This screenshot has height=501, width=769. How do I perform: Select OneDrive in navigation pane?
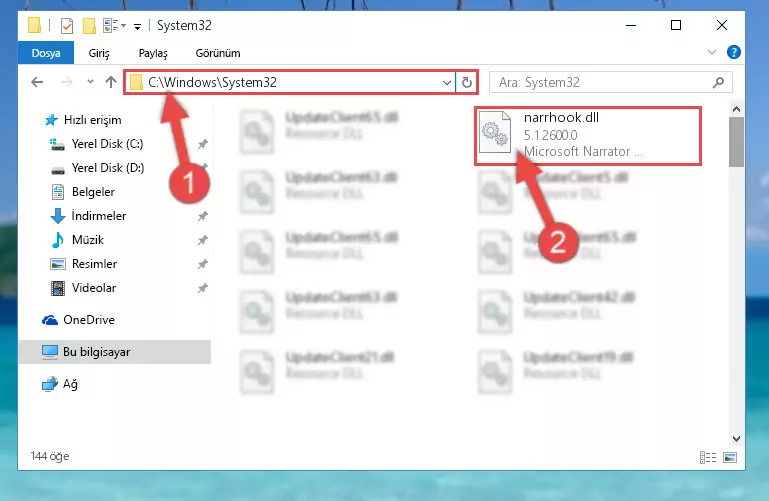(89, 320)
